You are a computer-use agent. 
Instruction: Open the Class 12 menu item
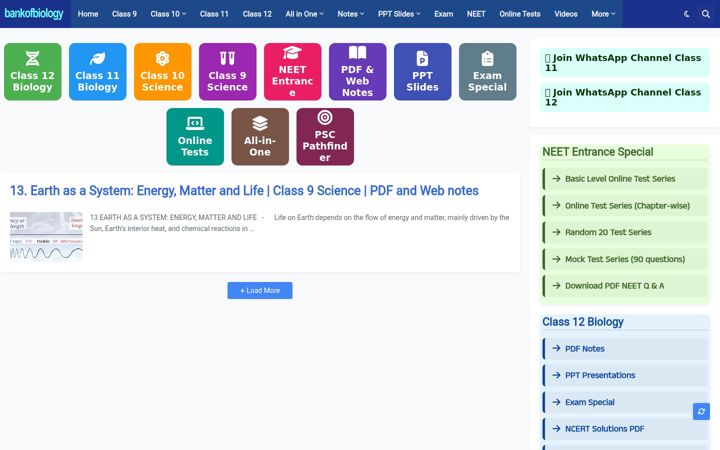point(257,14)
